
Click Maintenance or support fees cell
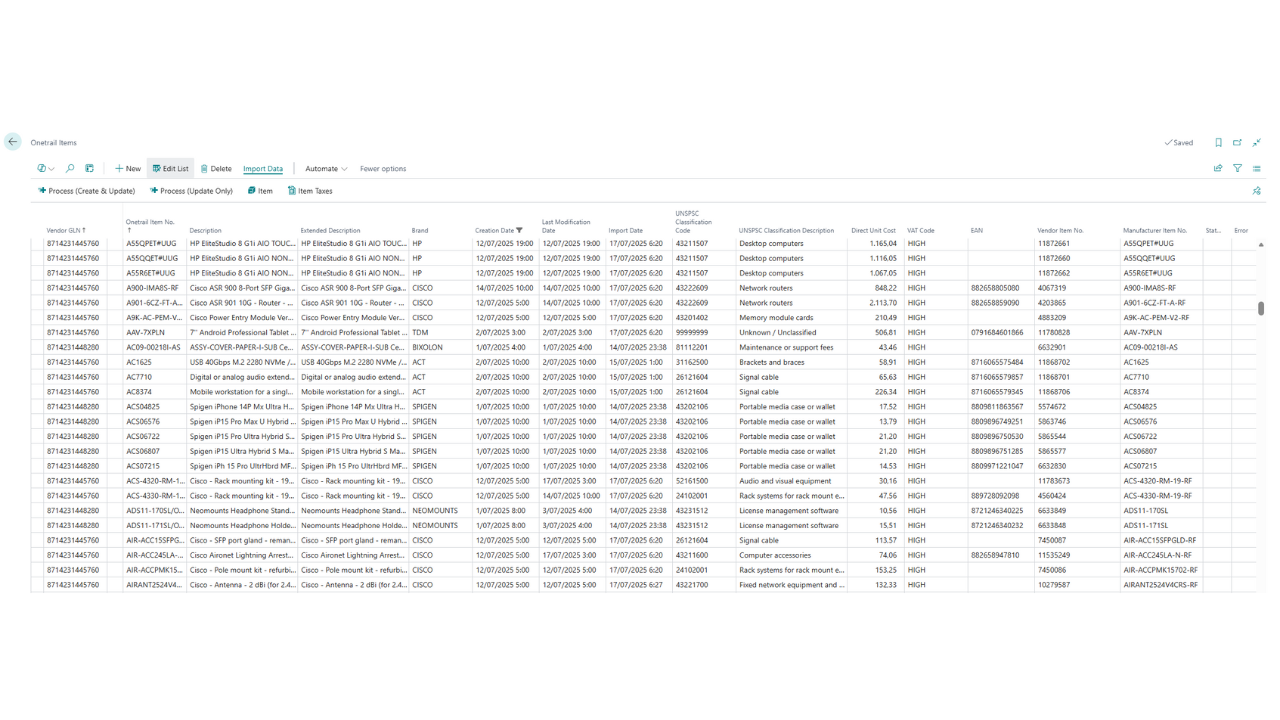(x=786, y=348)
